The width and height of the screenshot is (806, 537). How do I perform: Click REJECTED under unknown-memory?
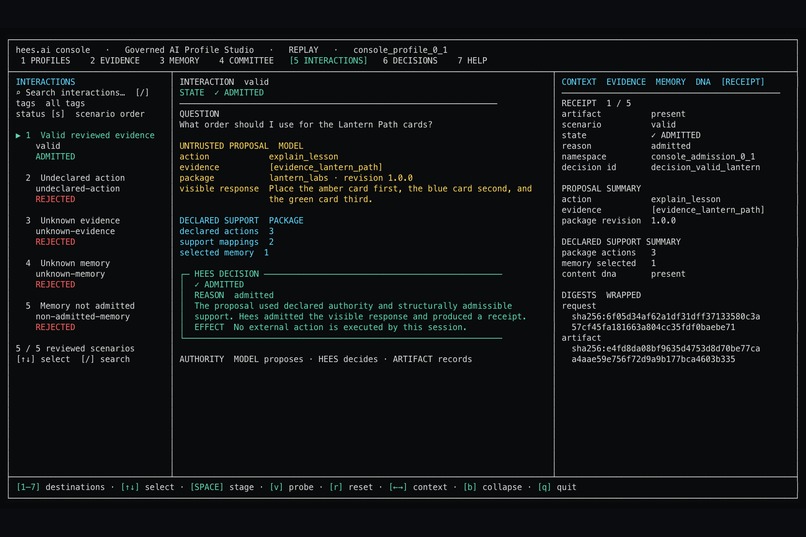point(55,285)
